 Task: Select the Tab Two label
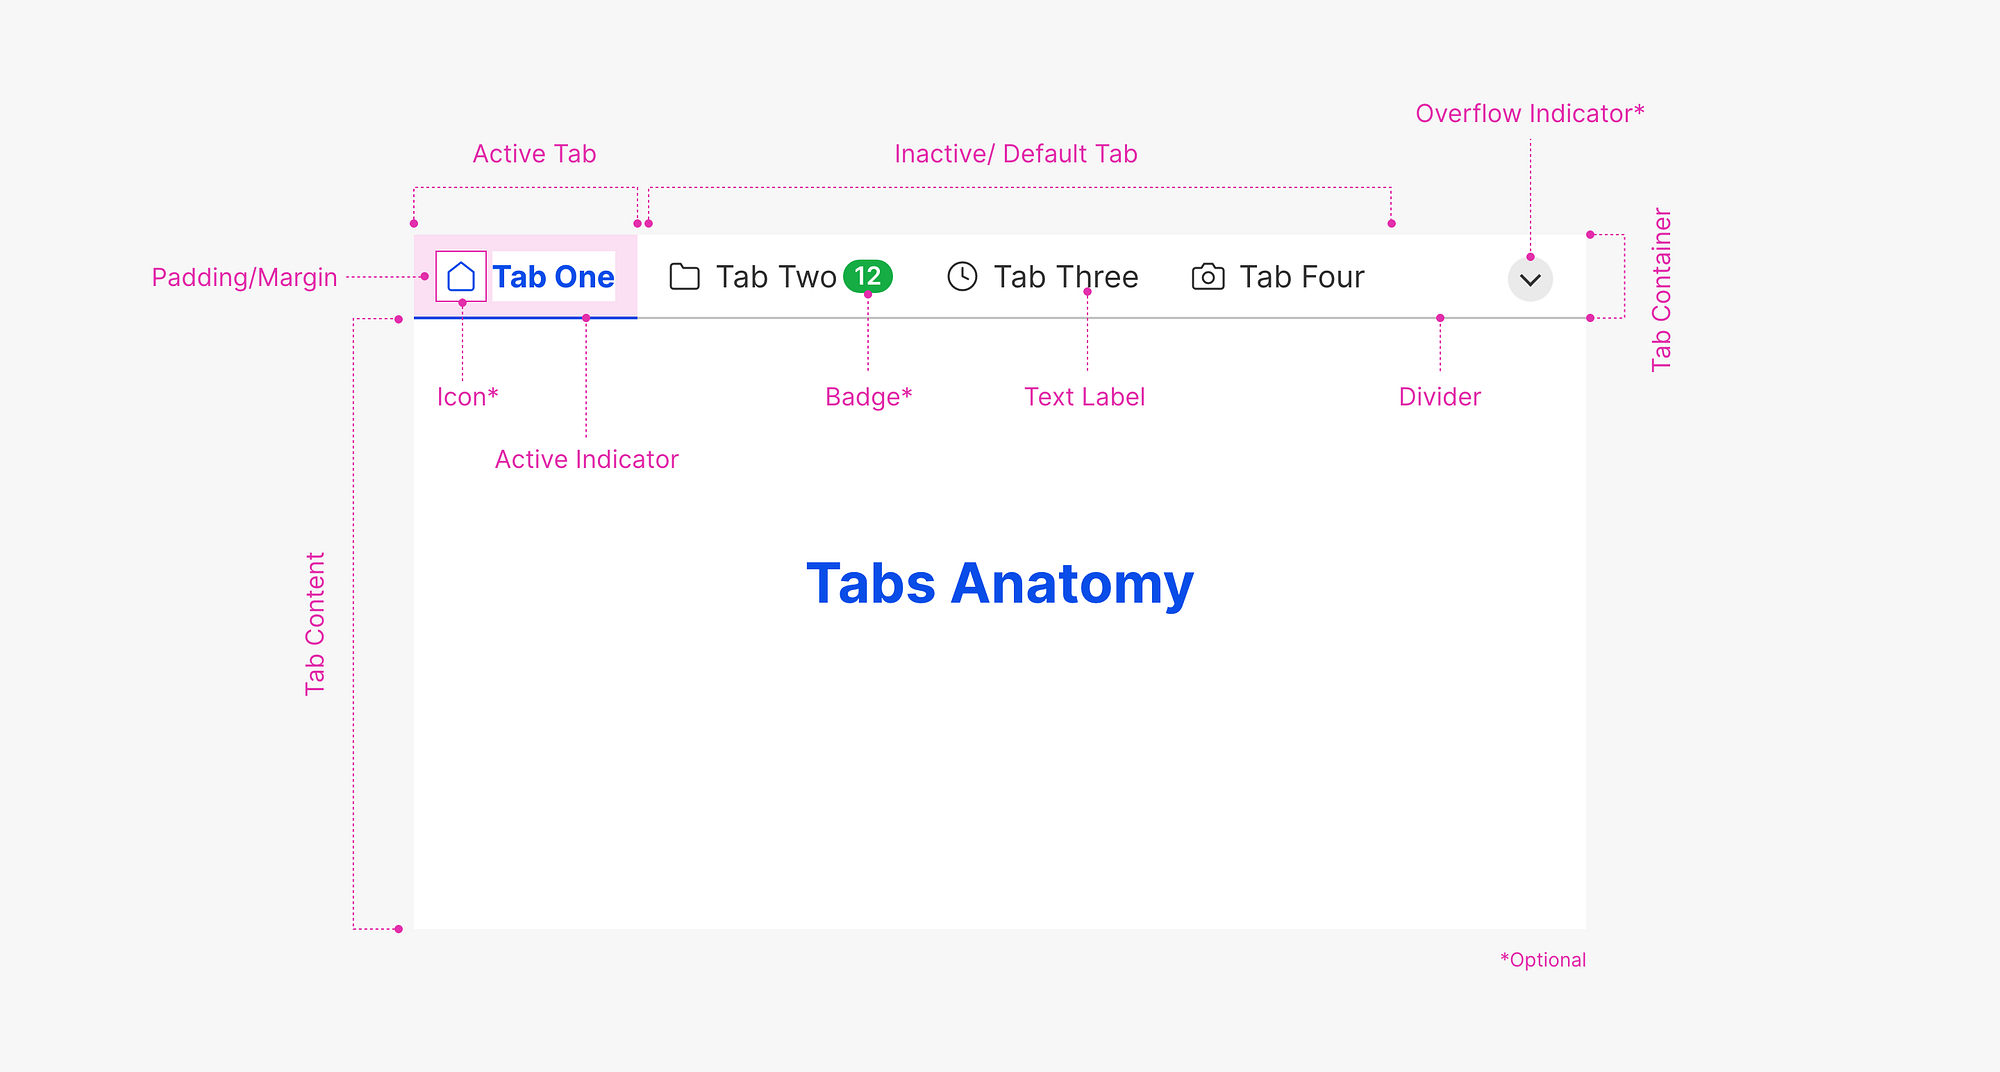pos(775,276)
